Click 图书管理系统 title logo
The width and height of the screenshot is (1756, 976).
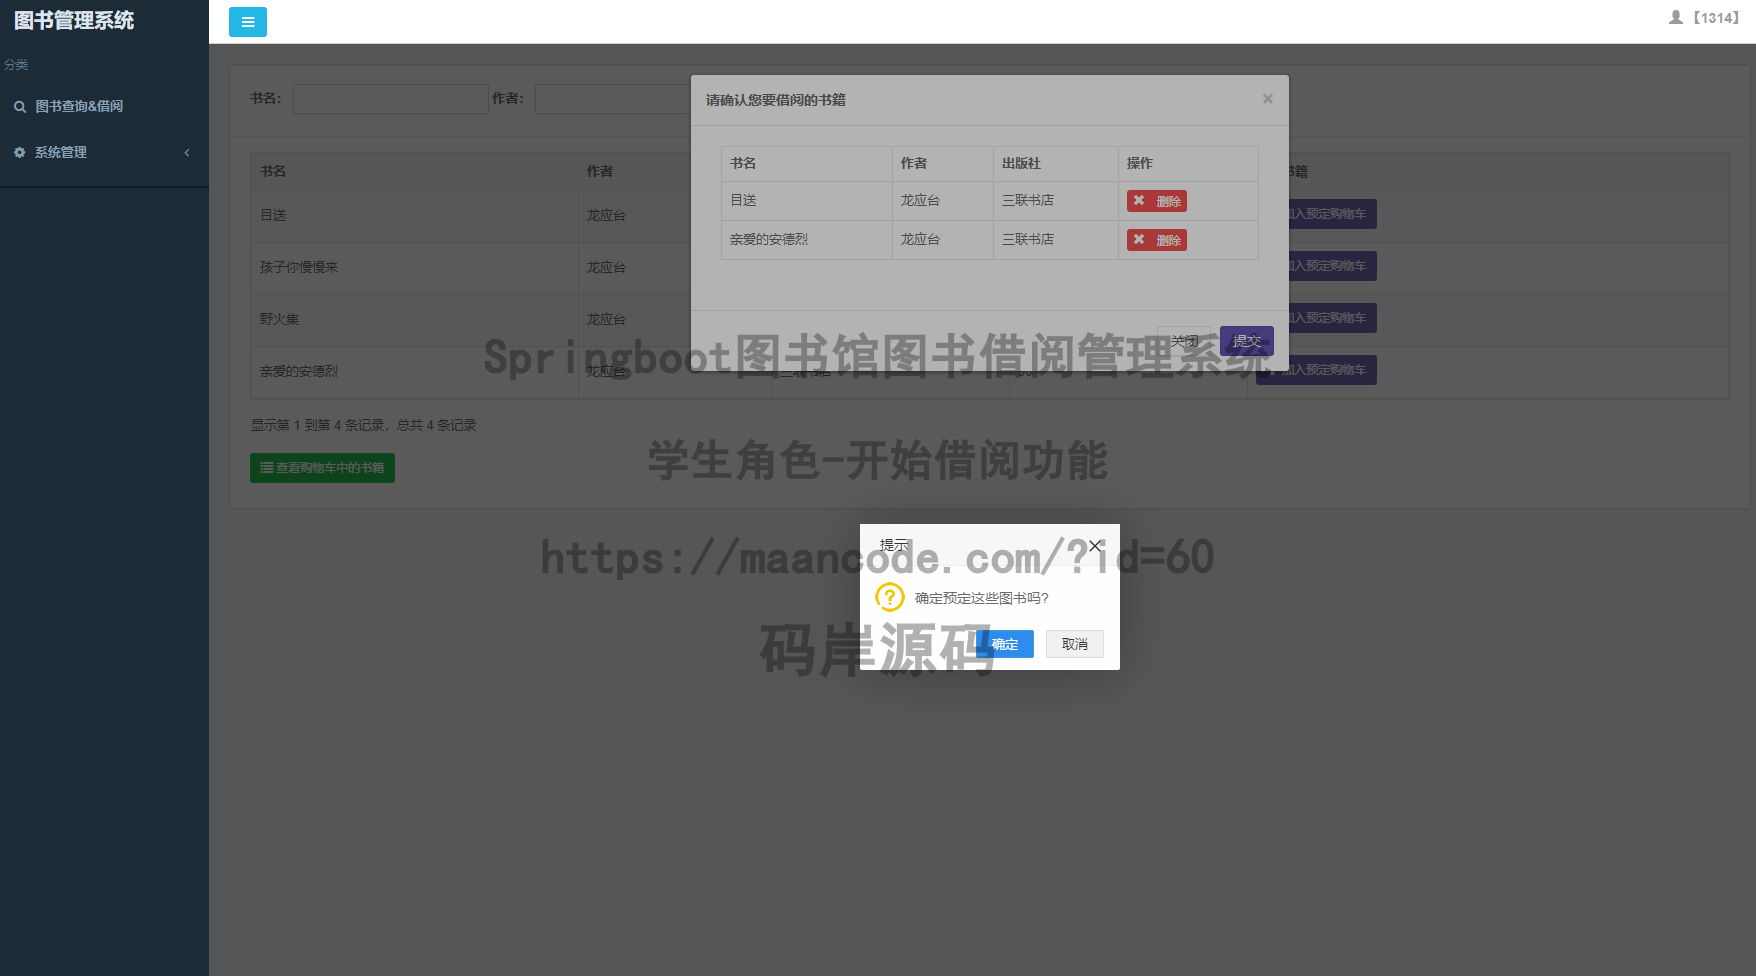74,21
